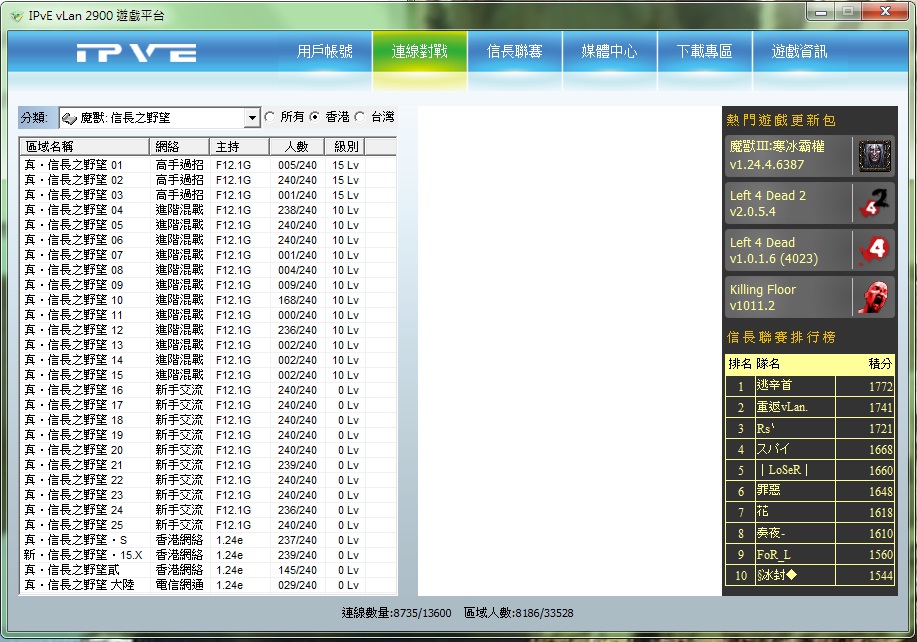This screenshot has width=917, height=642.
Task: Click the Killing Floor game icon
Action: 874,297
